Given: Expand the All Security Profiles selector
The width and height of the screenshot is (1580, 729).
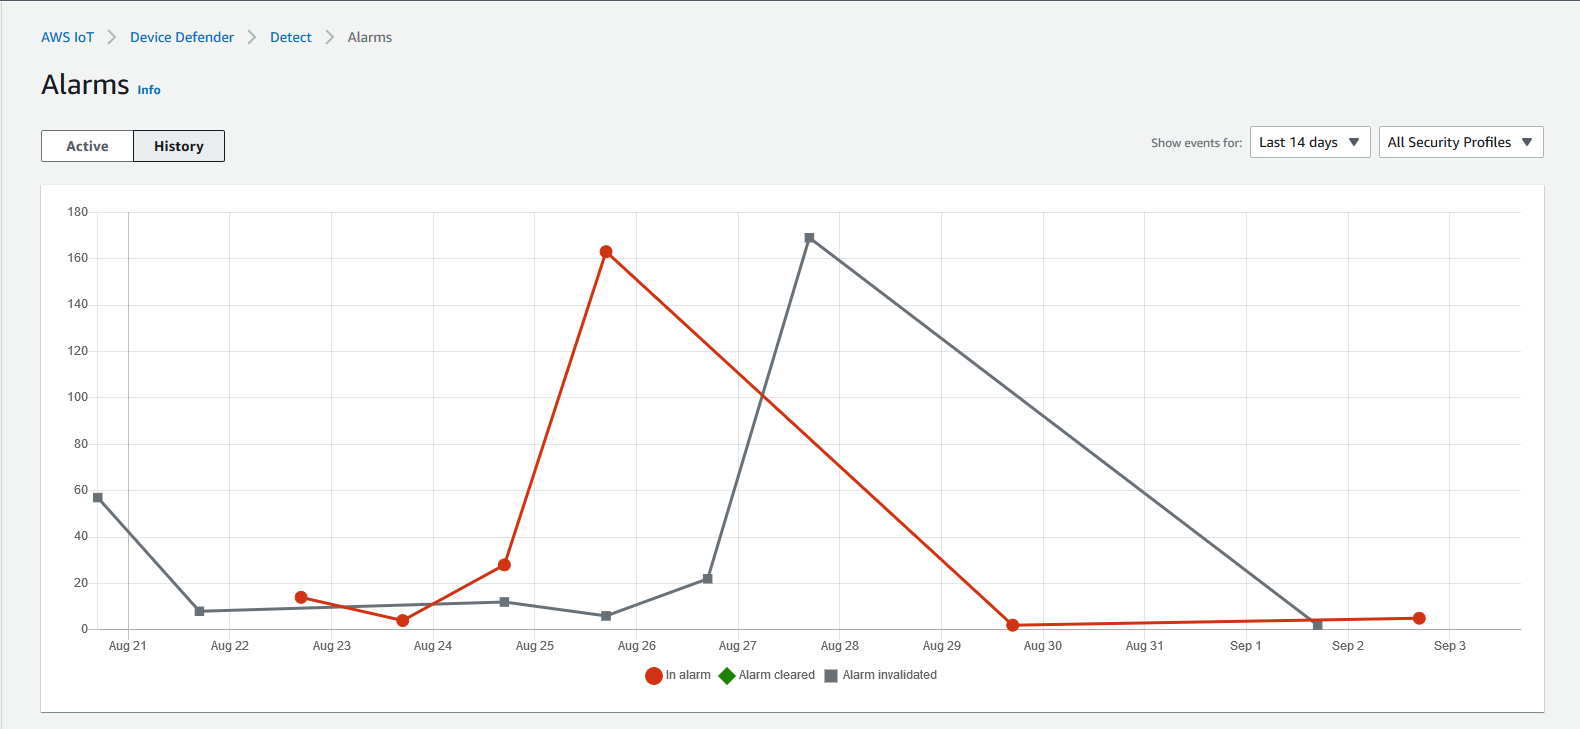Looking at the screenshot, I should [x=1460, y=142].
